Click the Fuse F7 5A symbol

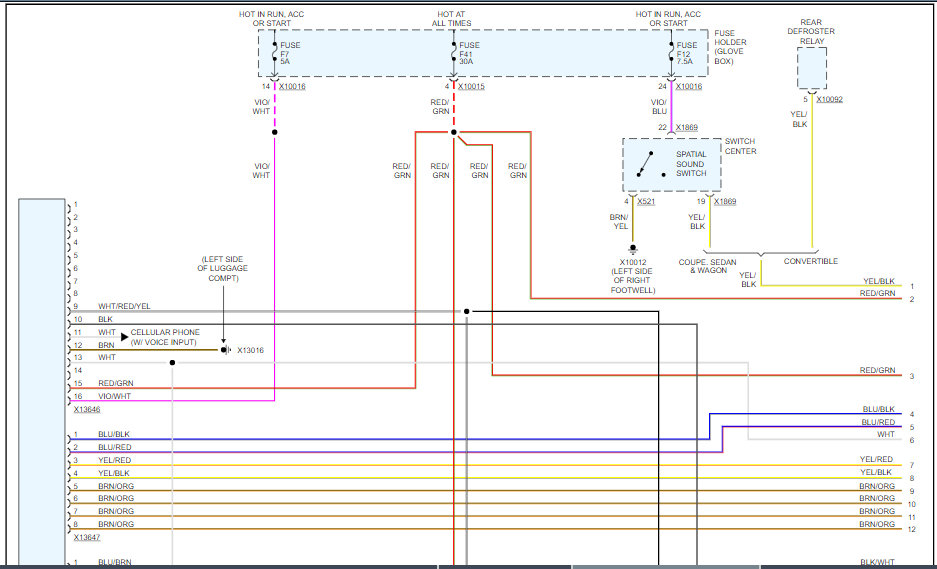click(274, 52)
